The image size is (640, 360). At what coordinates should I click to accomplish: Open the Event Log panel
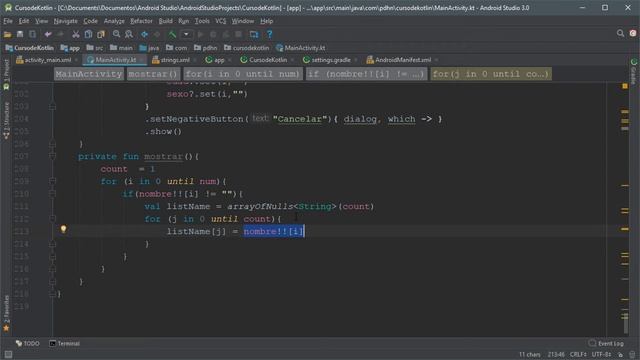[606, 343]
